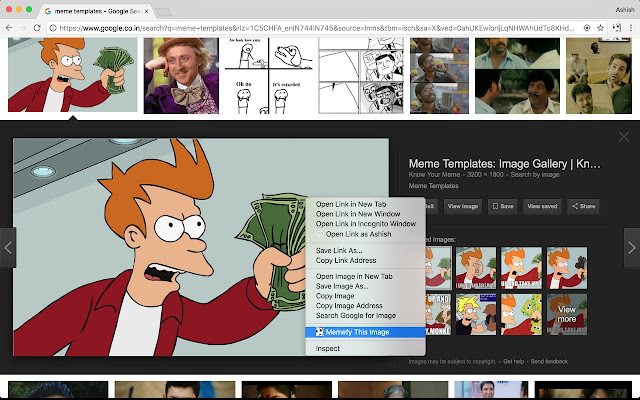
Task: Click the address bar URL field
Action: coord(316,28)
